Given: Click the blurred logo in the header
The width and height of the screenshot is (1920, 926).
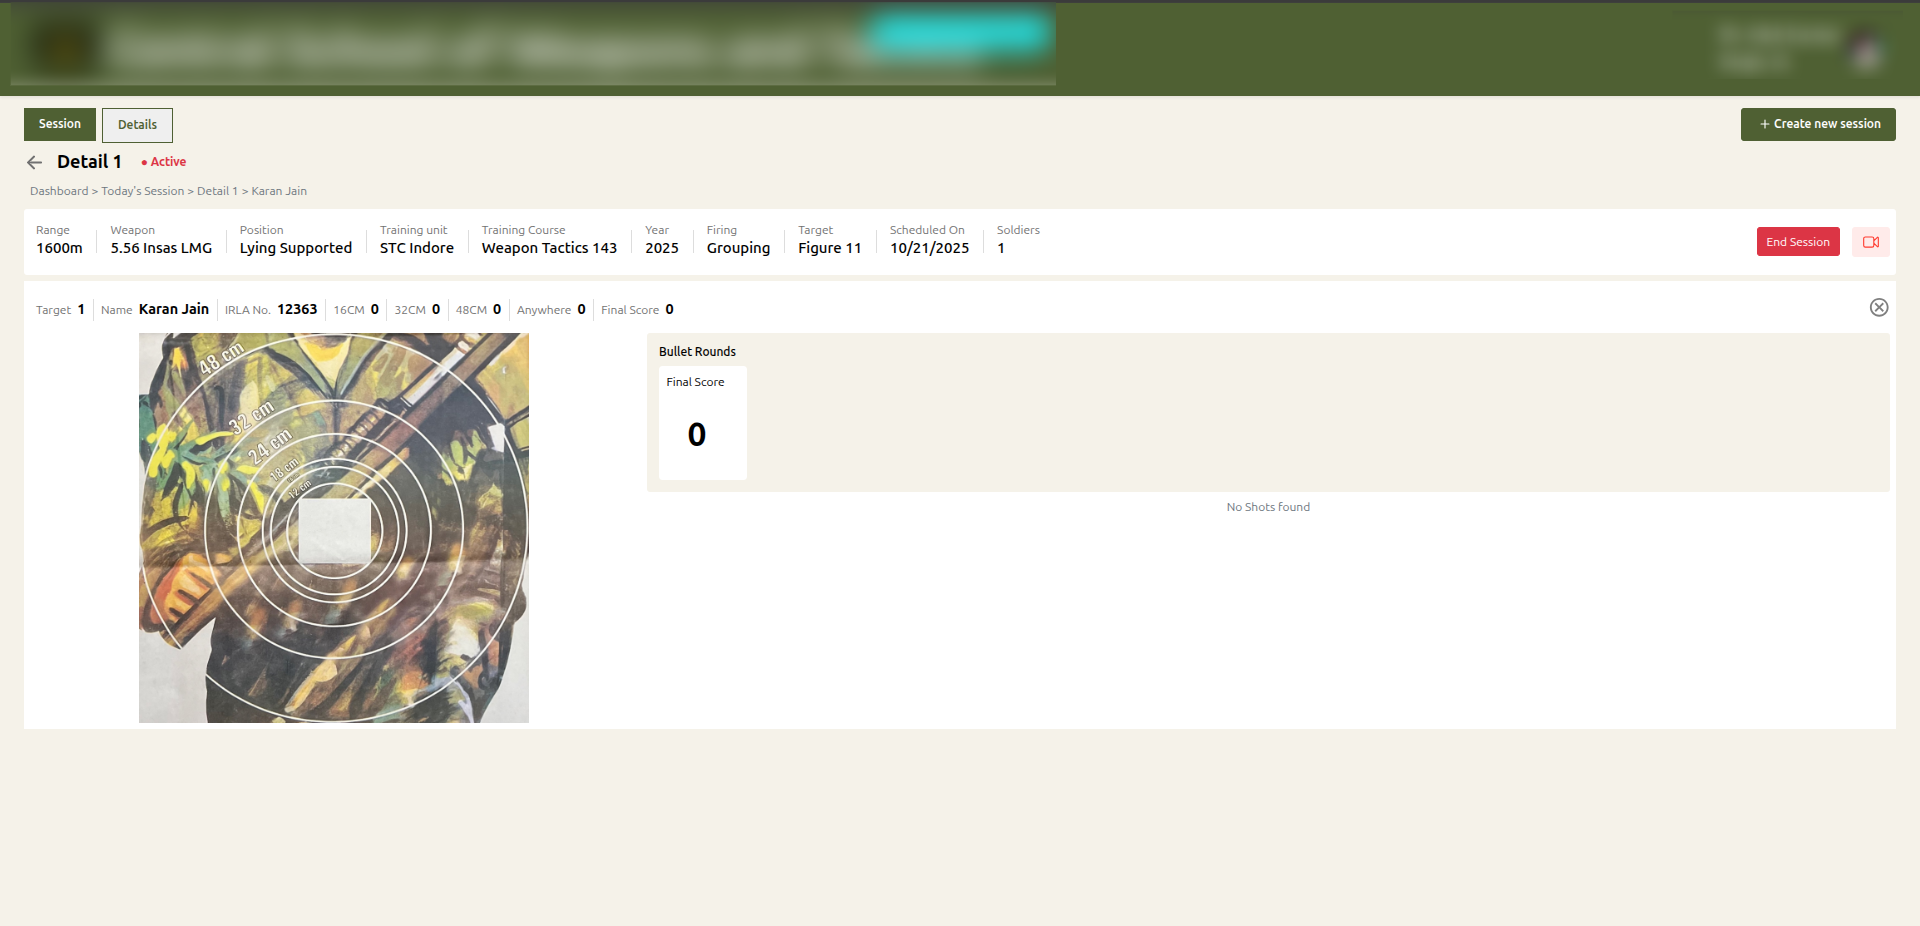Looking at the screenshot, I should click(64, 47).
